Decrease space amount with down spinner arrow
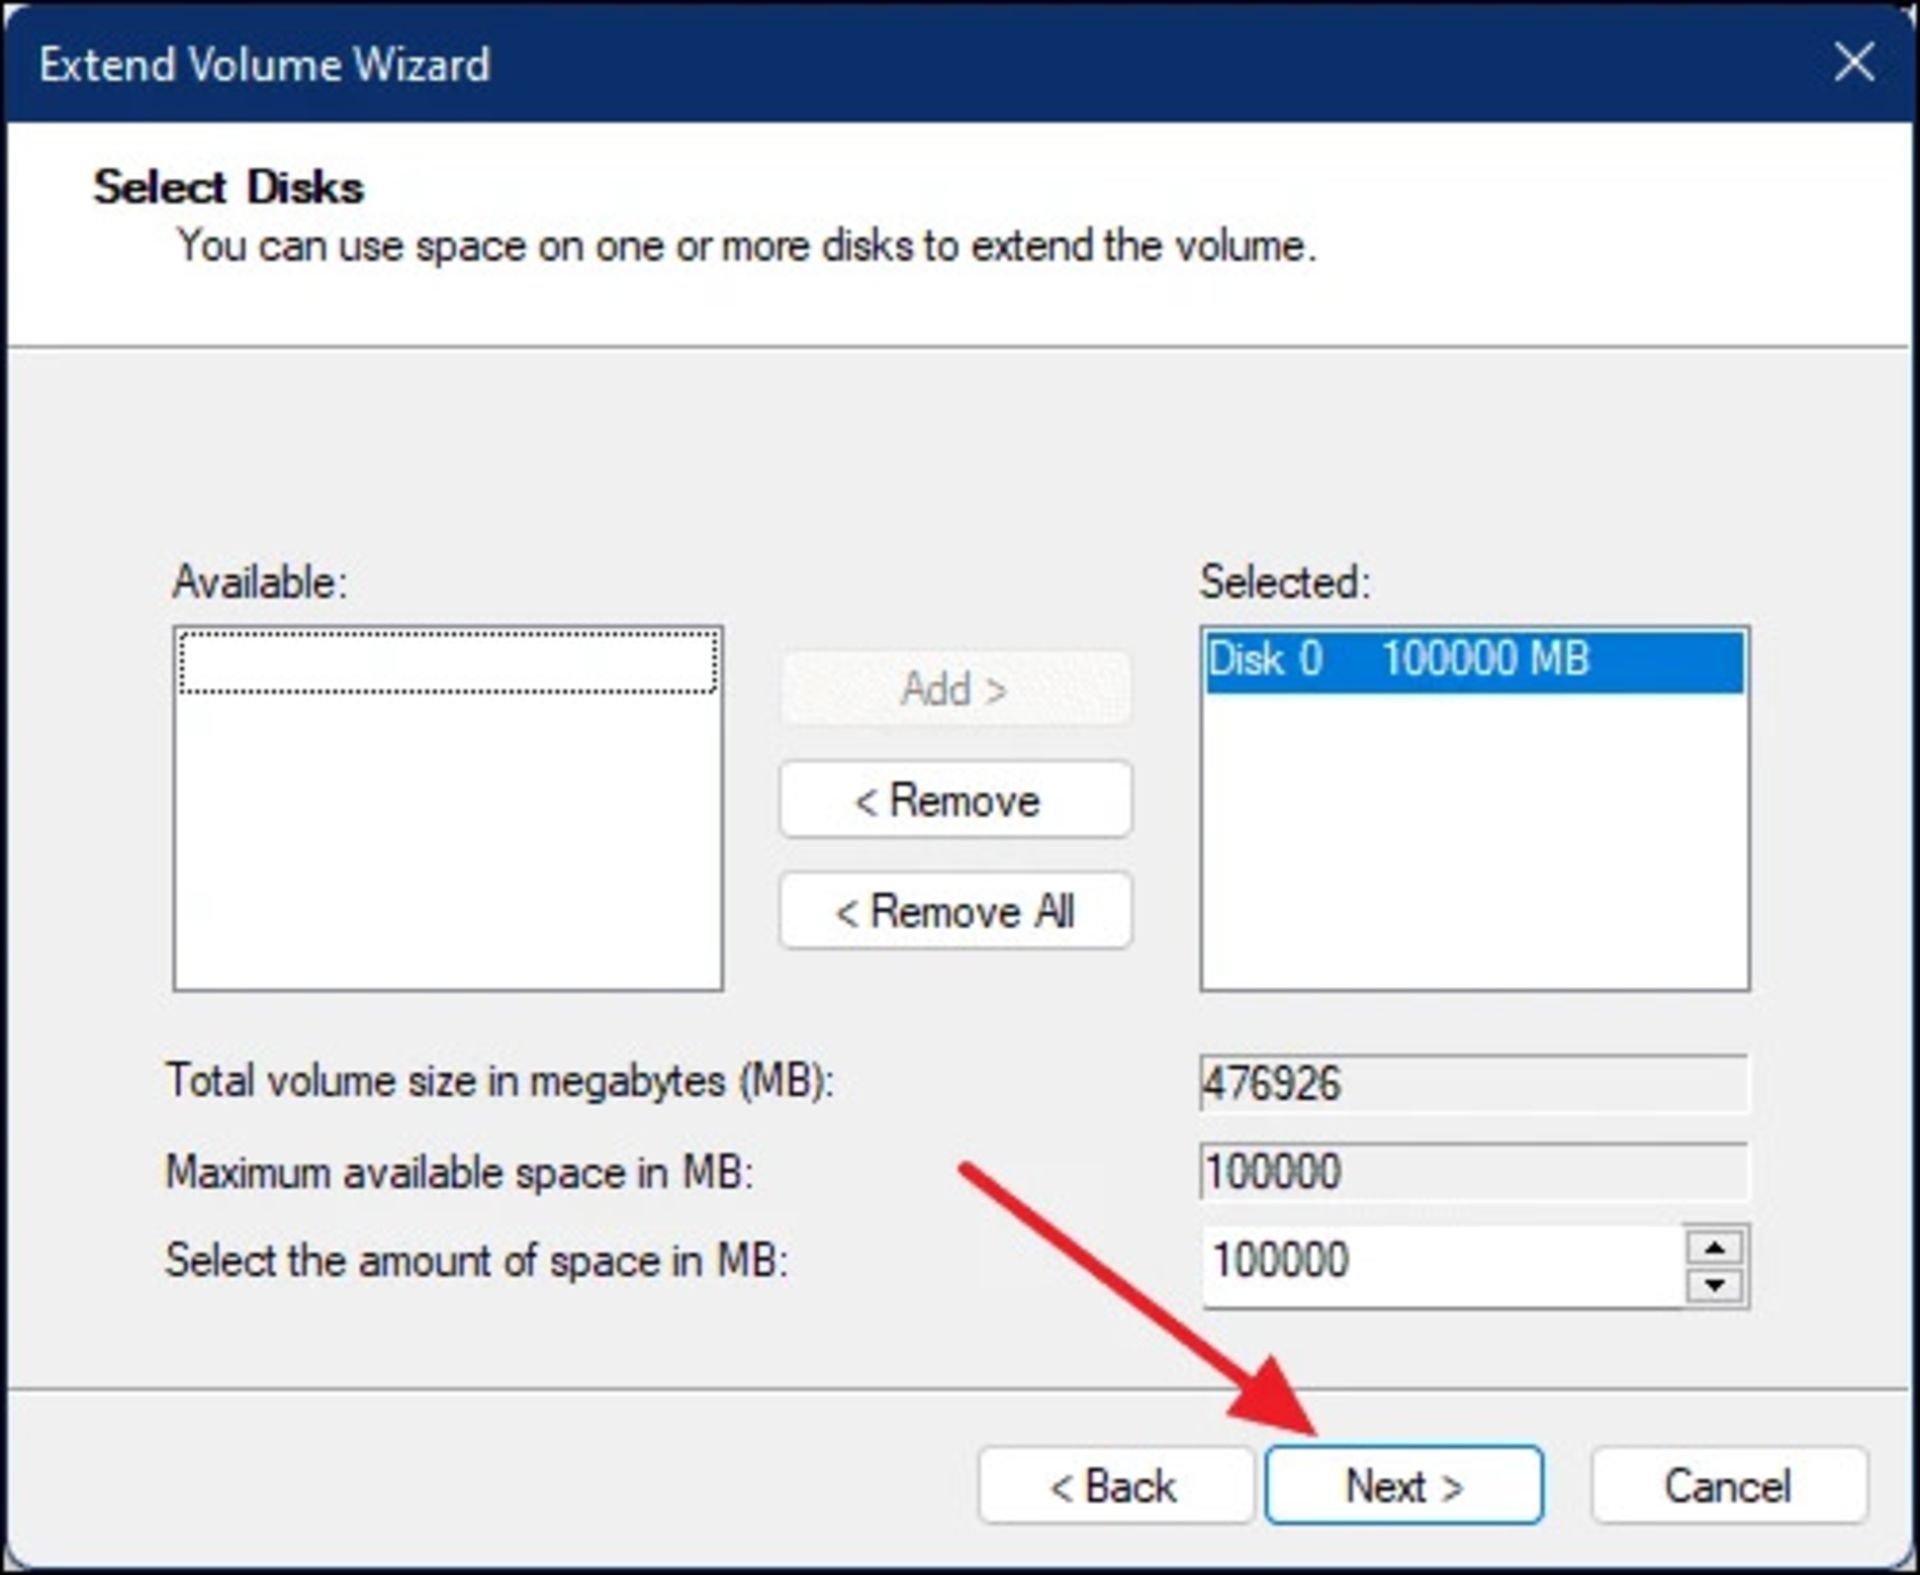The height and width of the screenshot is (1575, 1920). (x=1714, y=1285)
